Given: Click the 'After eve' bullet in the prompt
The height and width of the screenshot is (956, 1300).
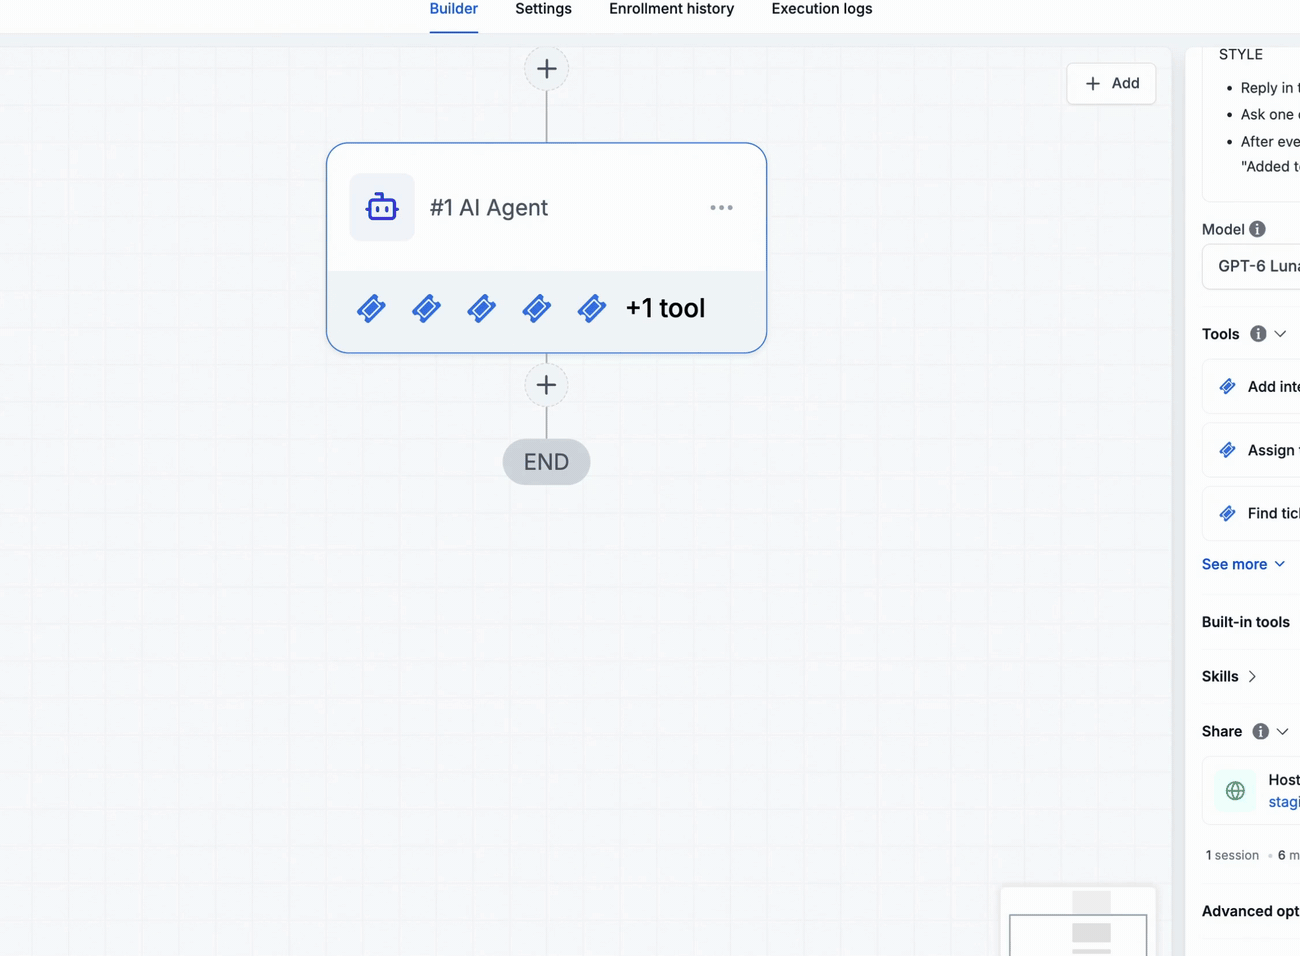Looking at the screenshot, I should (x=1270, y=142).
